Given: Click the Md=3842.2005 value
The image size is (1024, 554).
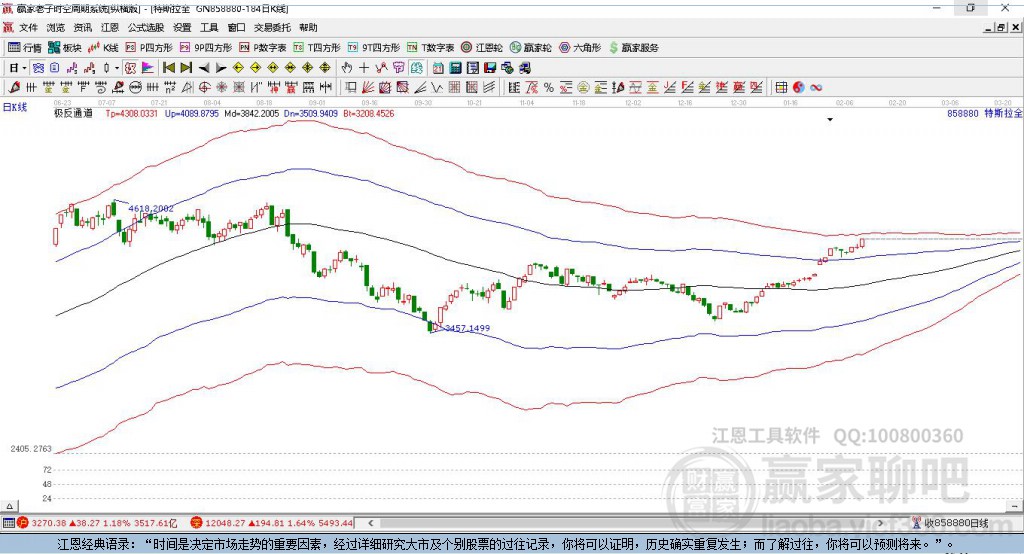Looking at the screenshot, I should pos(251,113).
